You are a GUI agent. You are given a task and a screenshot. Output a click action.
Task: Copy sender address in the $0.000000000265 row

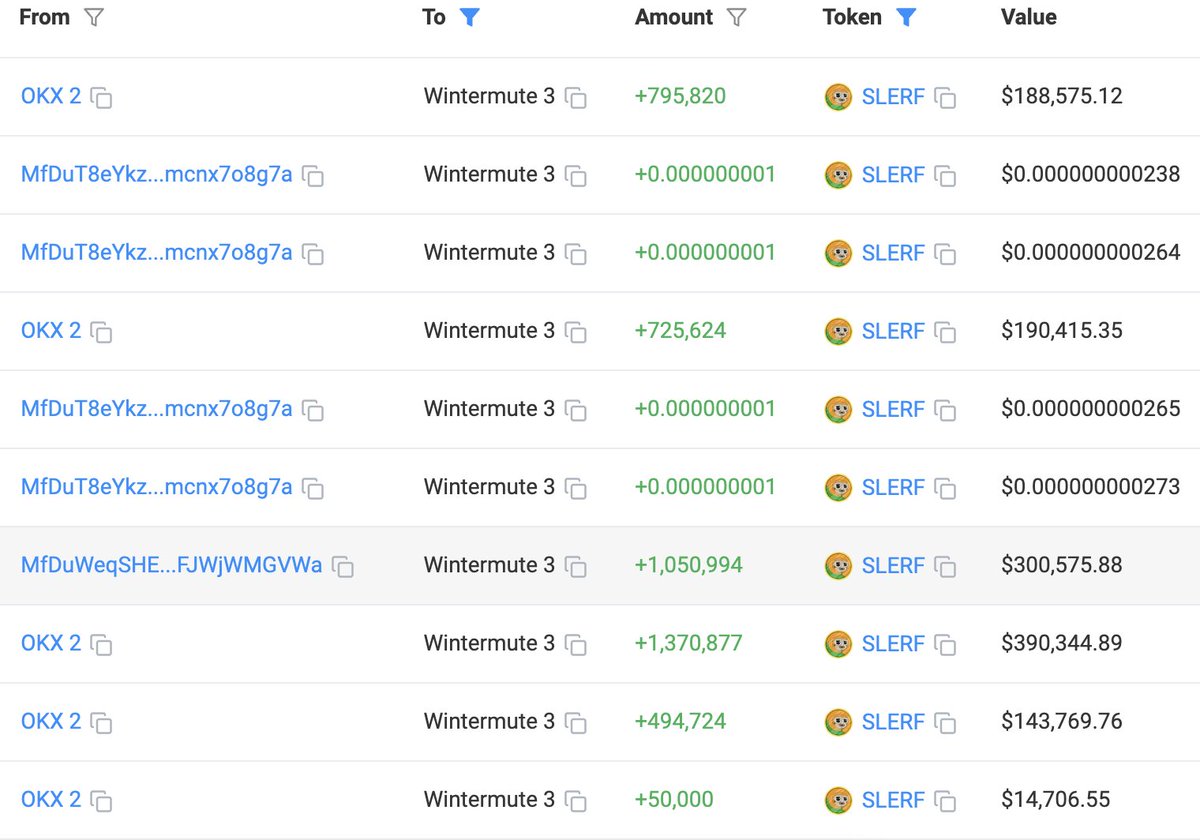[x=313, y=409]
